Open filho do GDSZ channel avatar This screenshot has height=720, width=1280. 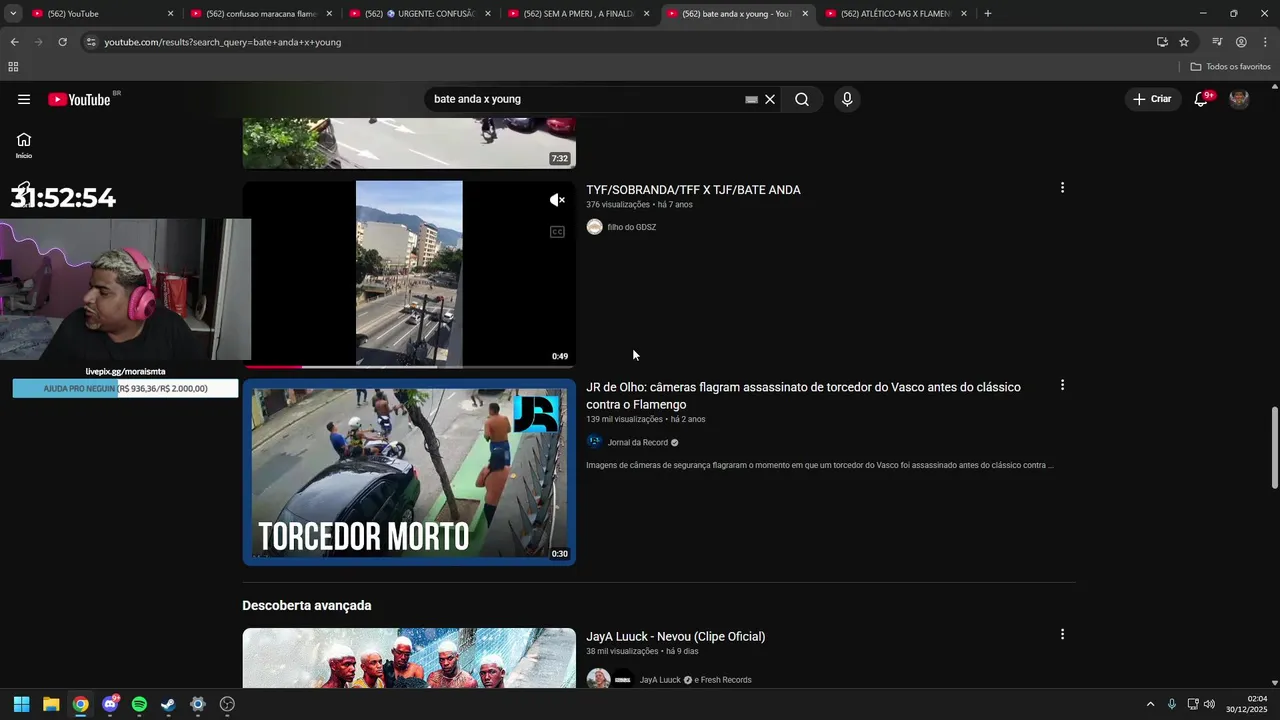click(594, 227)
